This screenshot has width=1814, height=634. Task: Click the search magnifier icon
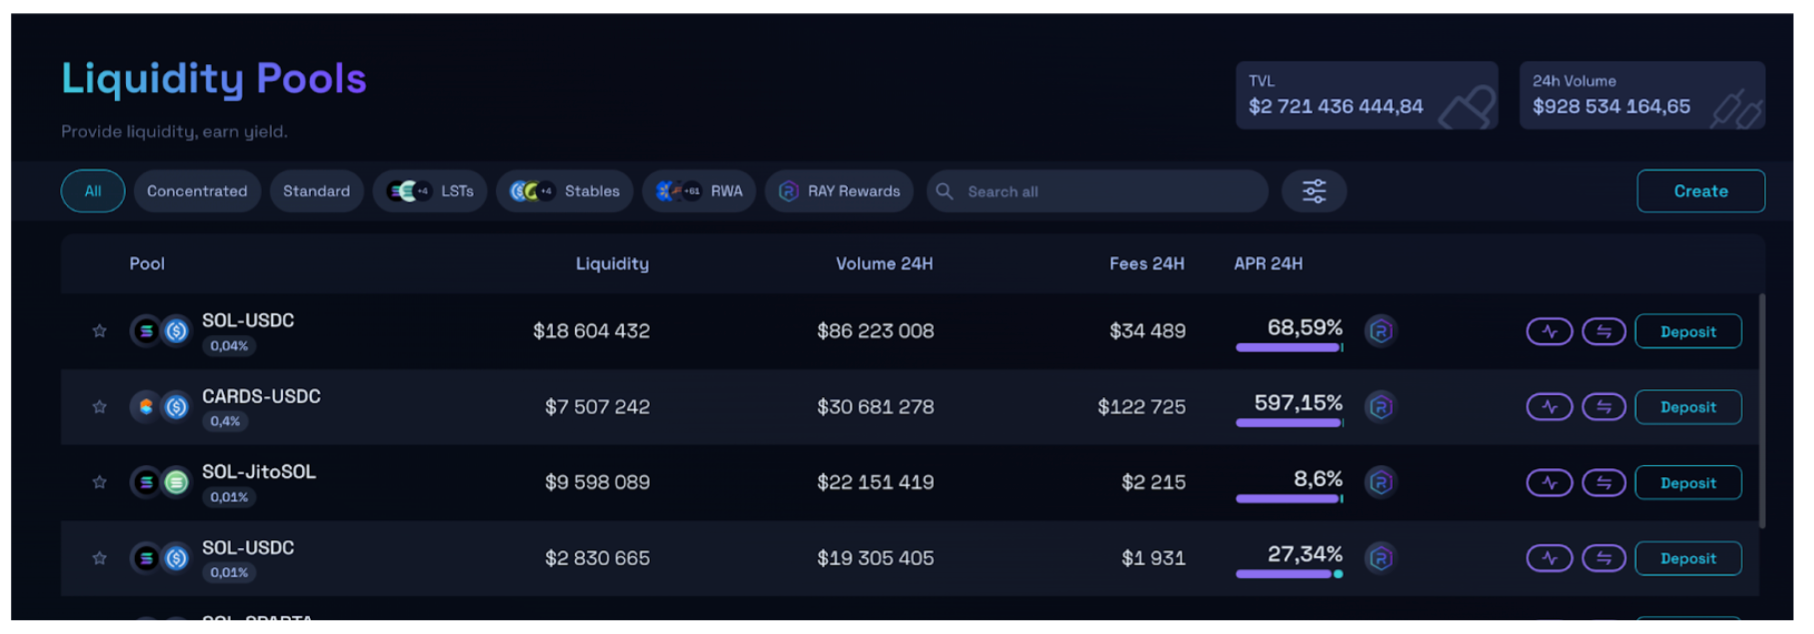click(944, 191)
